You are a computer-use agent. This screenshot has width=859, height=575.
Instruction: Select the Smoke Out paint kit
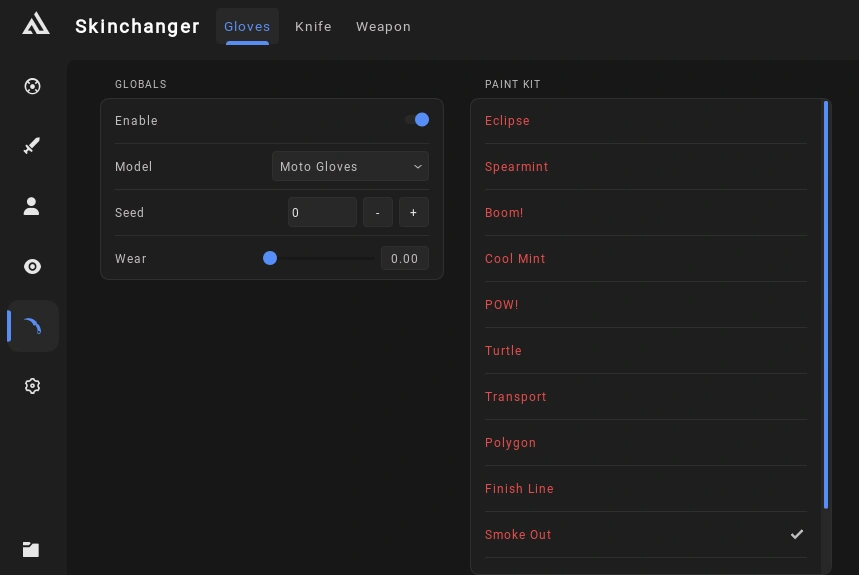tap(645, 534)
